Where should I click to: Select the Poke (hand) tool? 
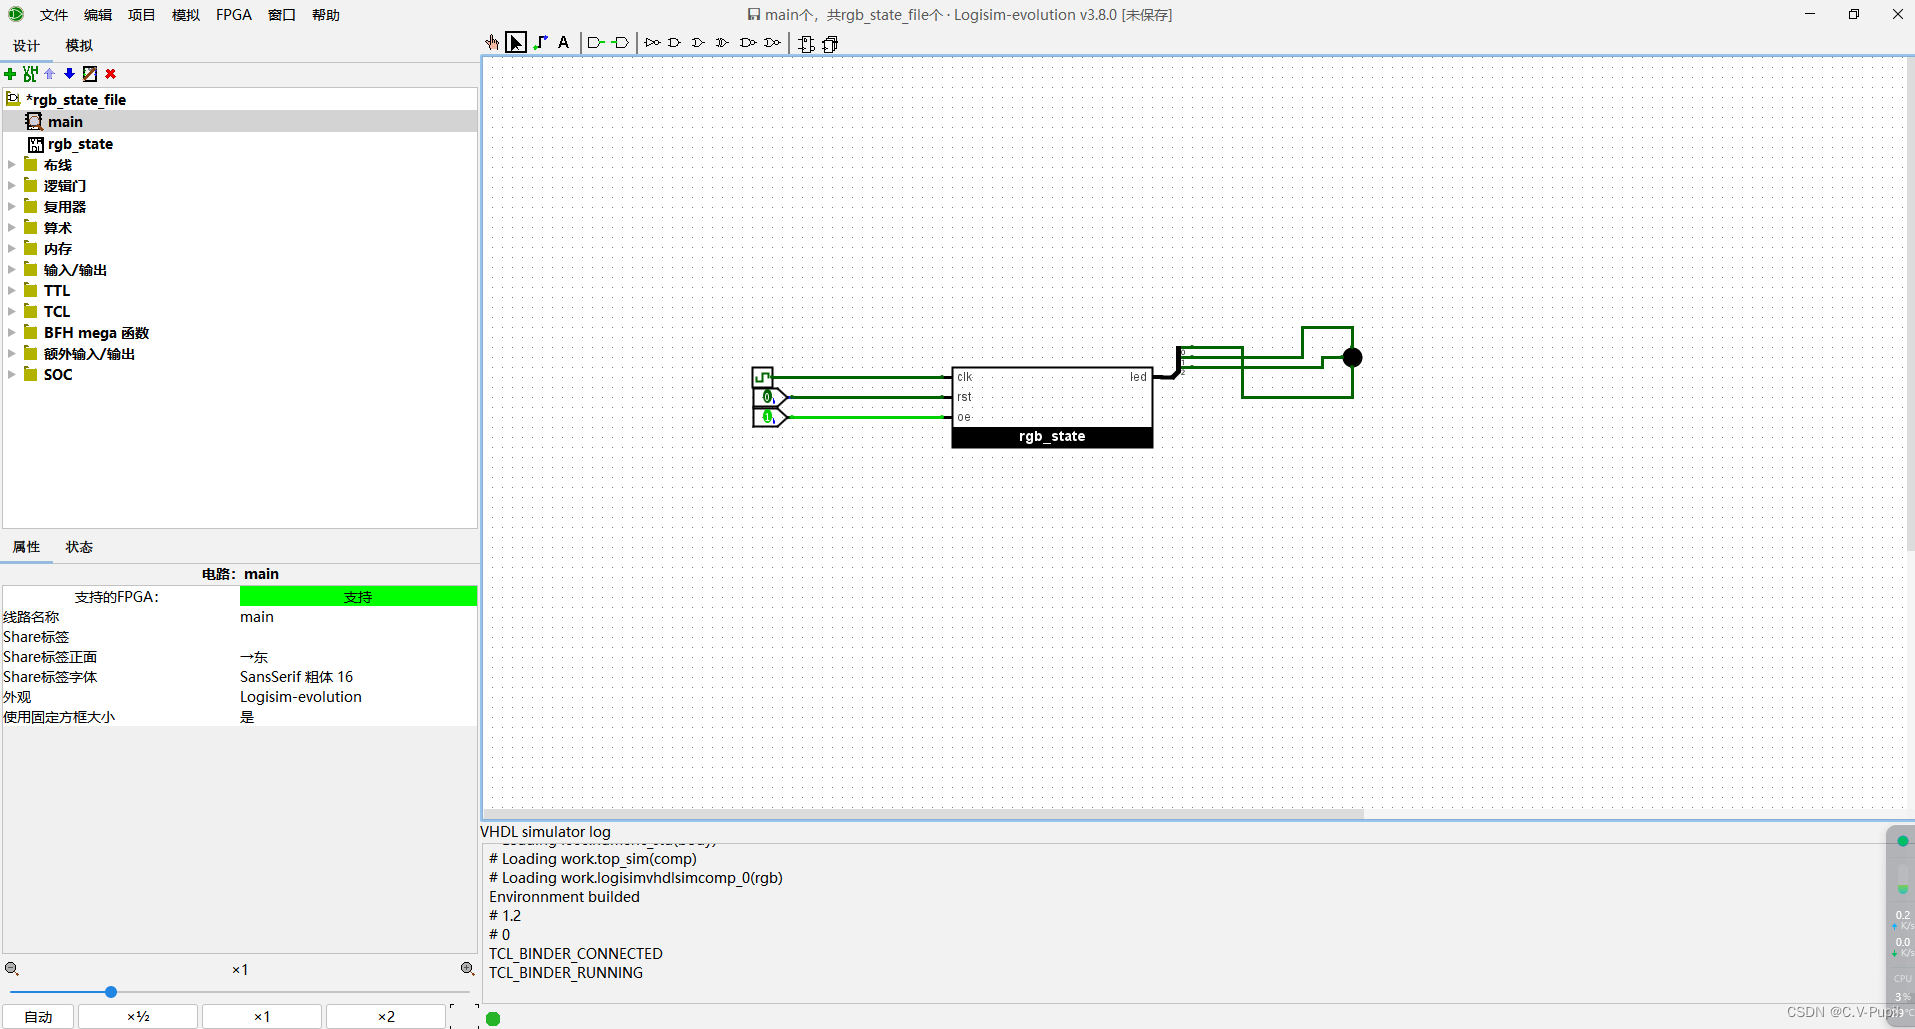tap(492, 43)
